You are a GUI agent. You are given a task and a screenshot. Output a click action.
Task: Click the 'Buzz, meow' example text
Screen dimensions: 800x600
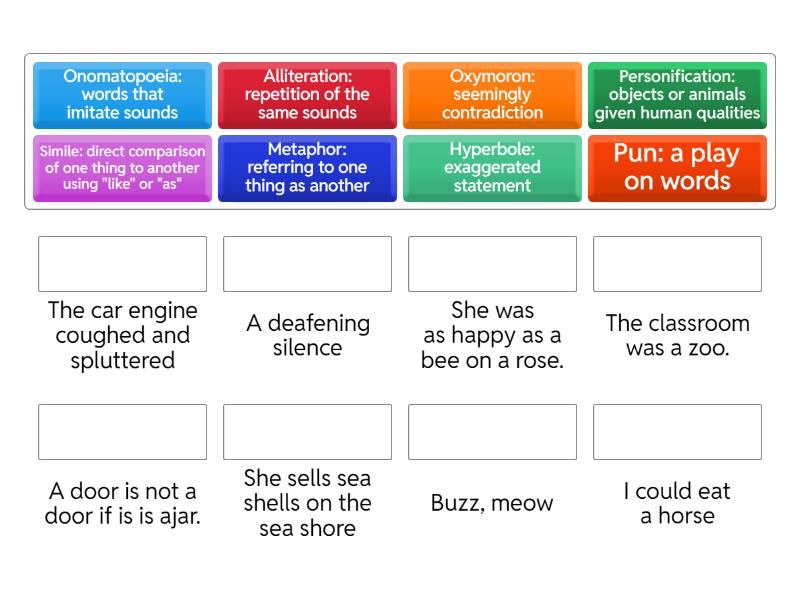492,503
